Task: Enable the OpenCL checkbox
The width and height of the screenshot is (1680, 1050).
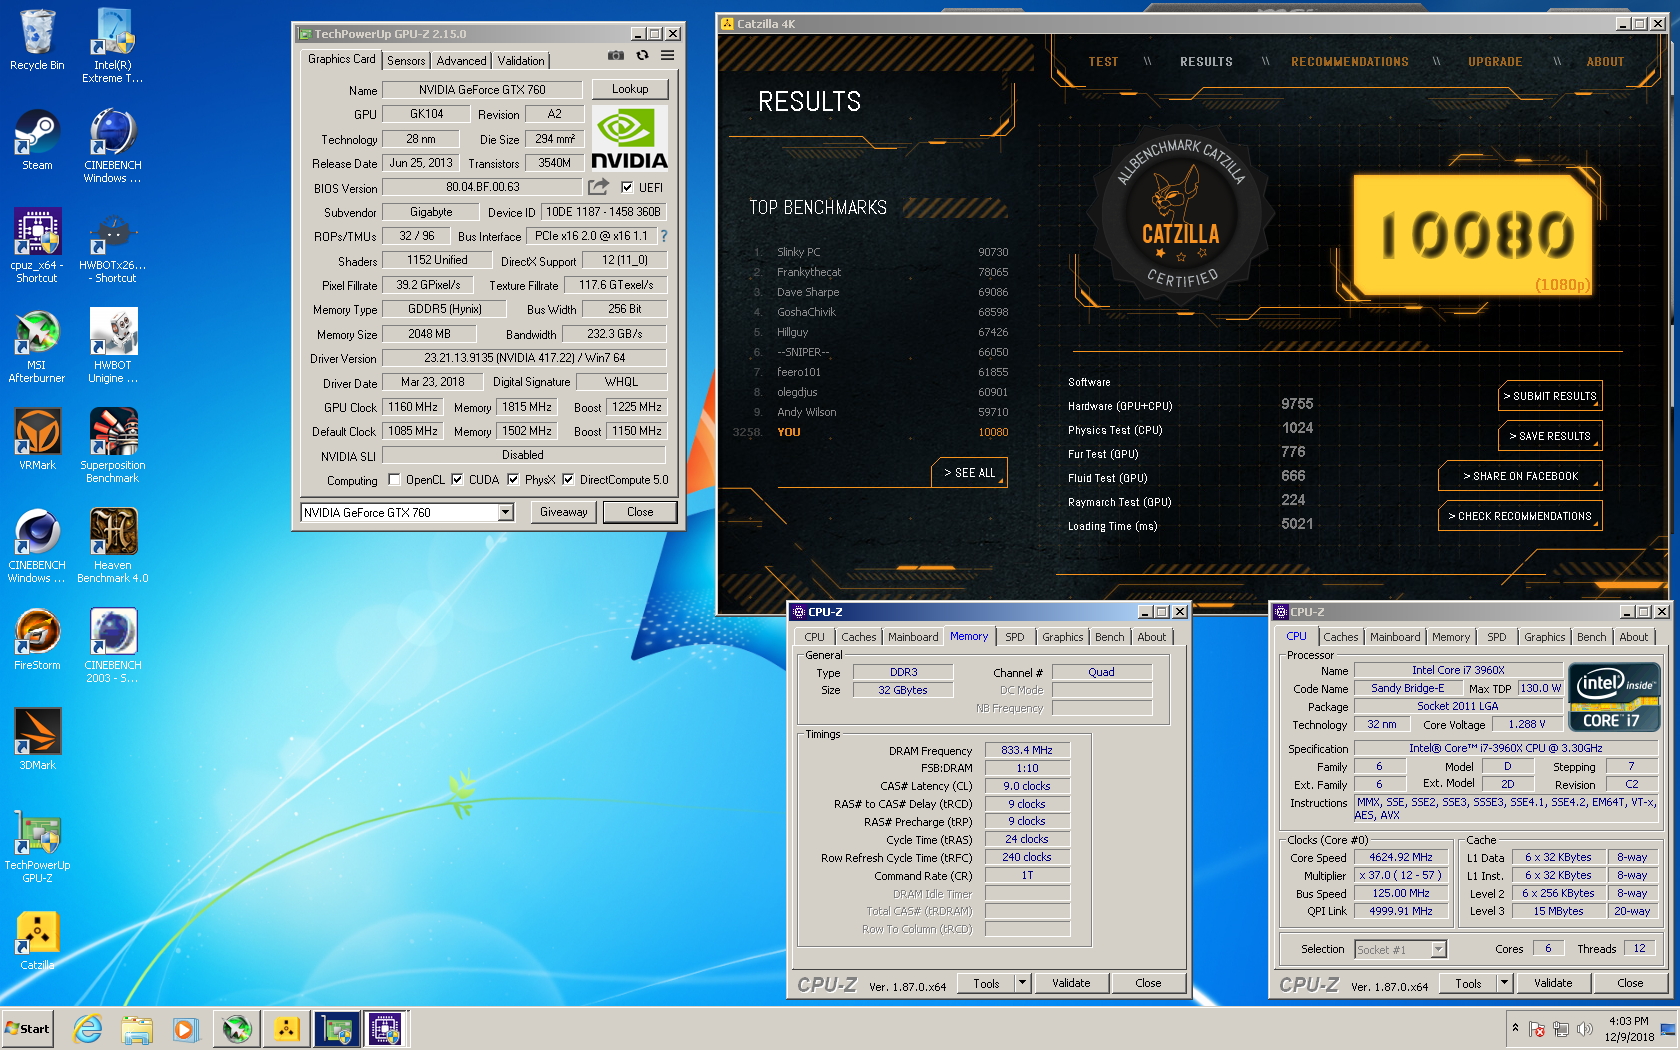Action: click(x=394, y=480)
